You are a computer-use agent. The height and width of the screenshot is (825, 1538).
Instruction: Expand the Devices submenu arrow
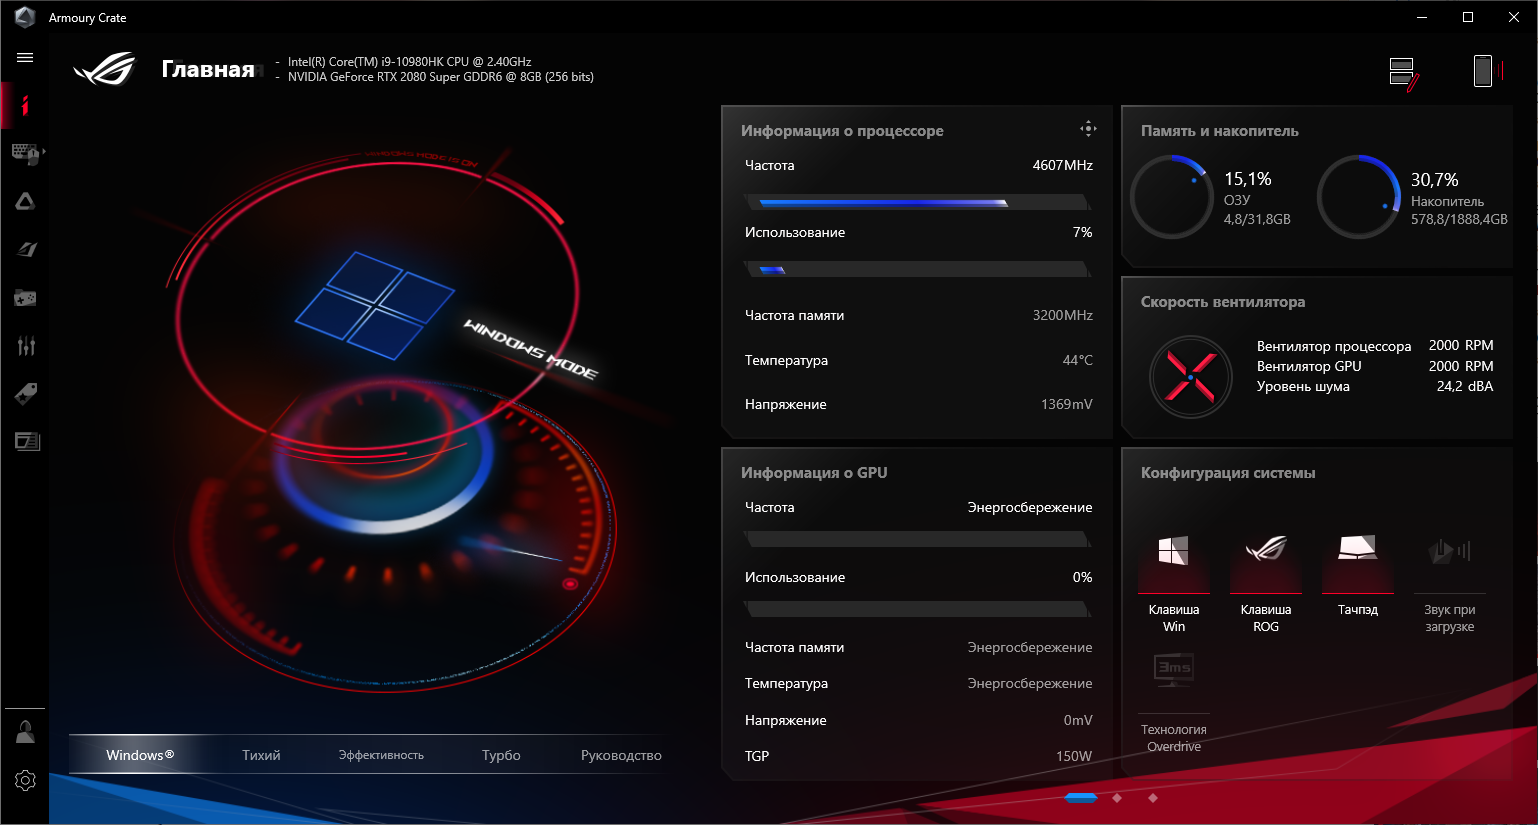[x=44, y=151]
